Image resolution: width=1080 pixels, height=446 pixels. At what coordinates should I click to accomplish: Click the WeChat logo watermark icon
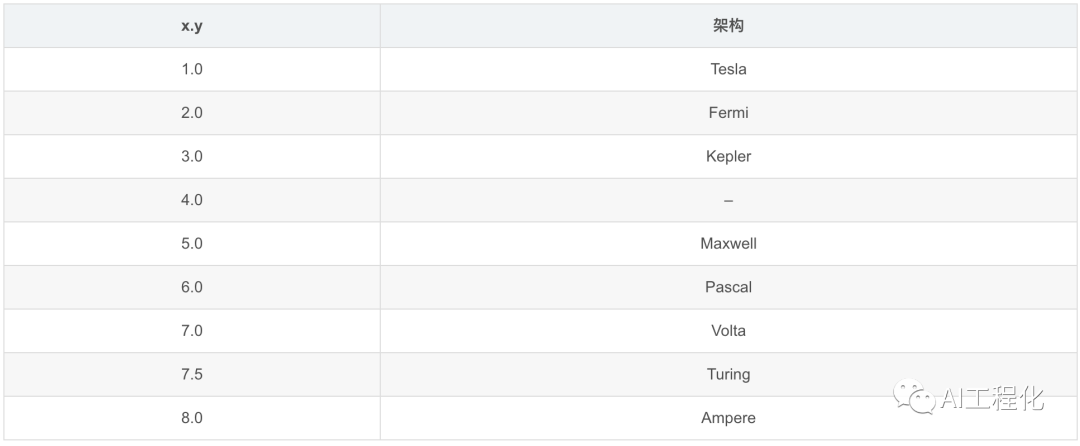tap(916, 398)
